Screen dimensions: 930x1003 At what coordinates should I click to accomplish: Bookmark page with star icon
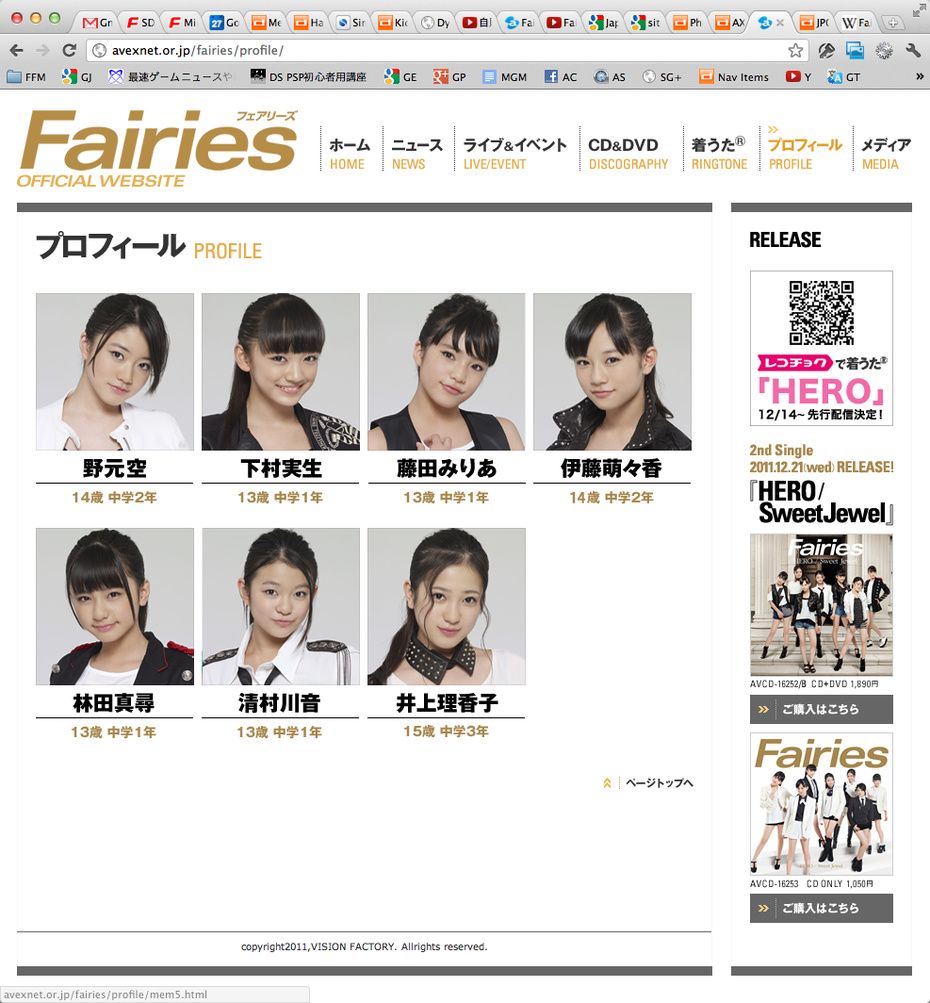point(795,51)
